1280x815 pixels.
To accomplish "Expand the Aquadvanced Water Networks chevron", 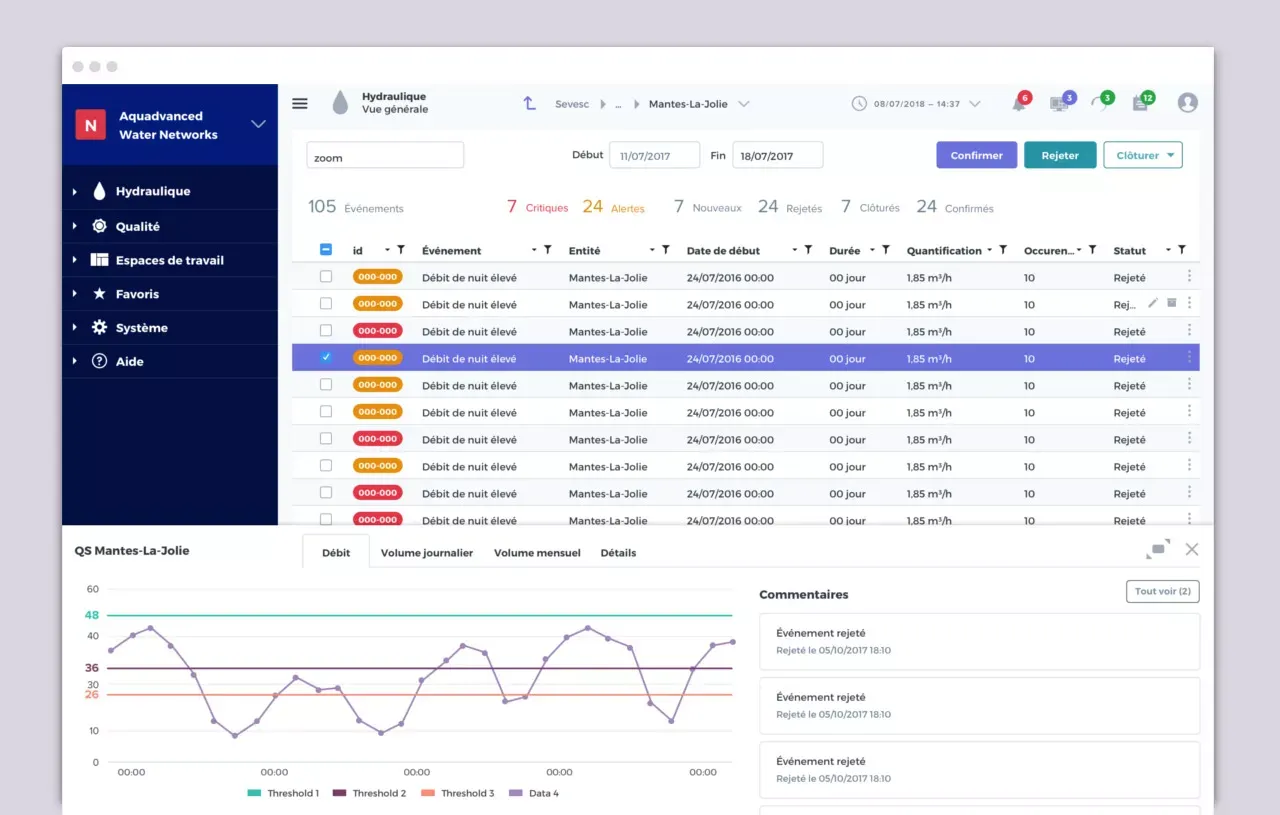I will click(258, 125).
